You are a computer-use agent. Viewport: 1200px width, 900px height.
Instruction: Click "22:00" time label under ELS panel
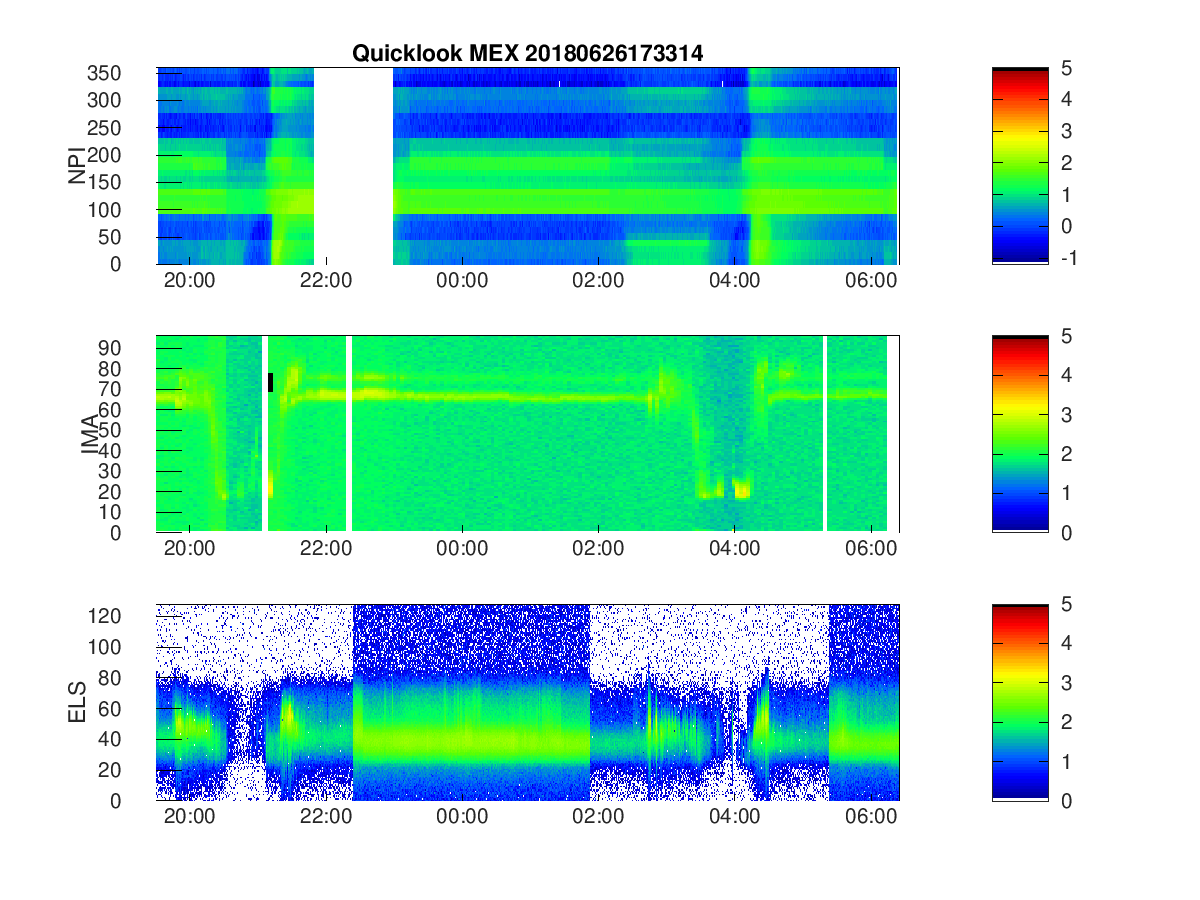(x=326, y=817)
